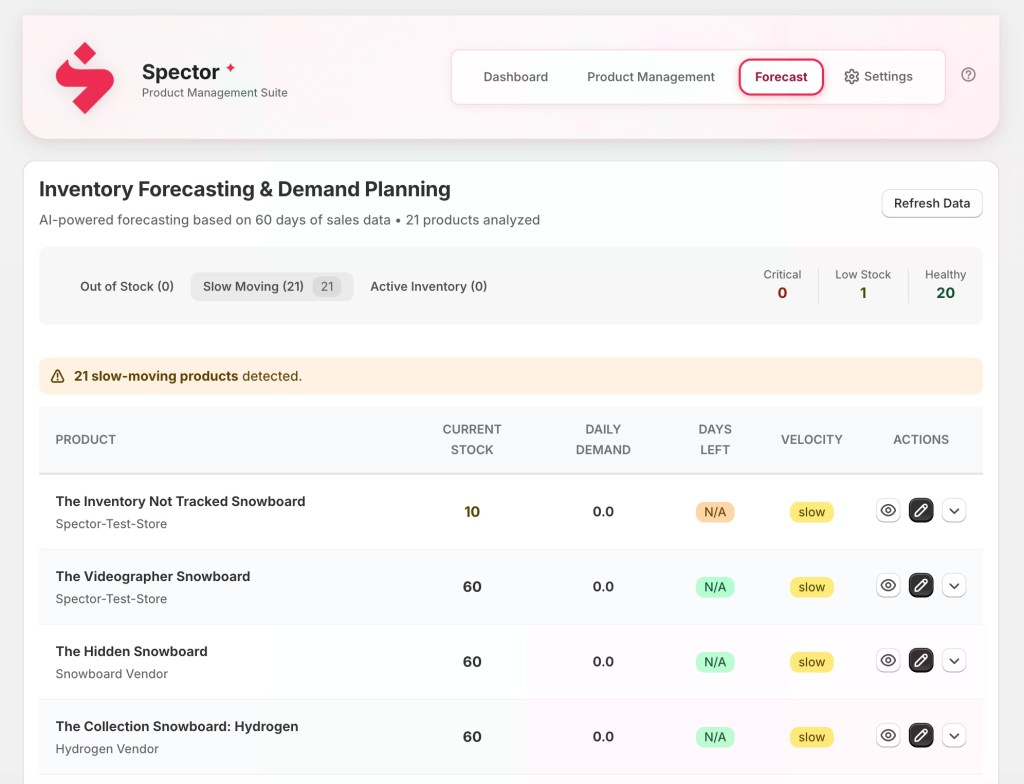
Task: Click the yellow slow velocity badge, first row
Action: (811, 512)
